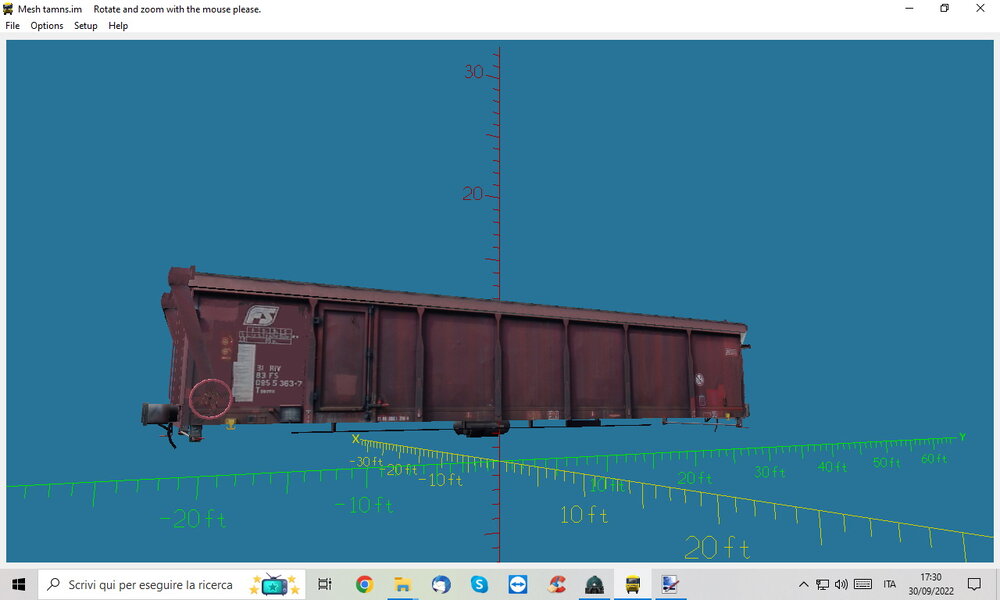The width and height of the screenshot is (1000, 600).
Task: Open the Setup menu
Action: point(85,26)
